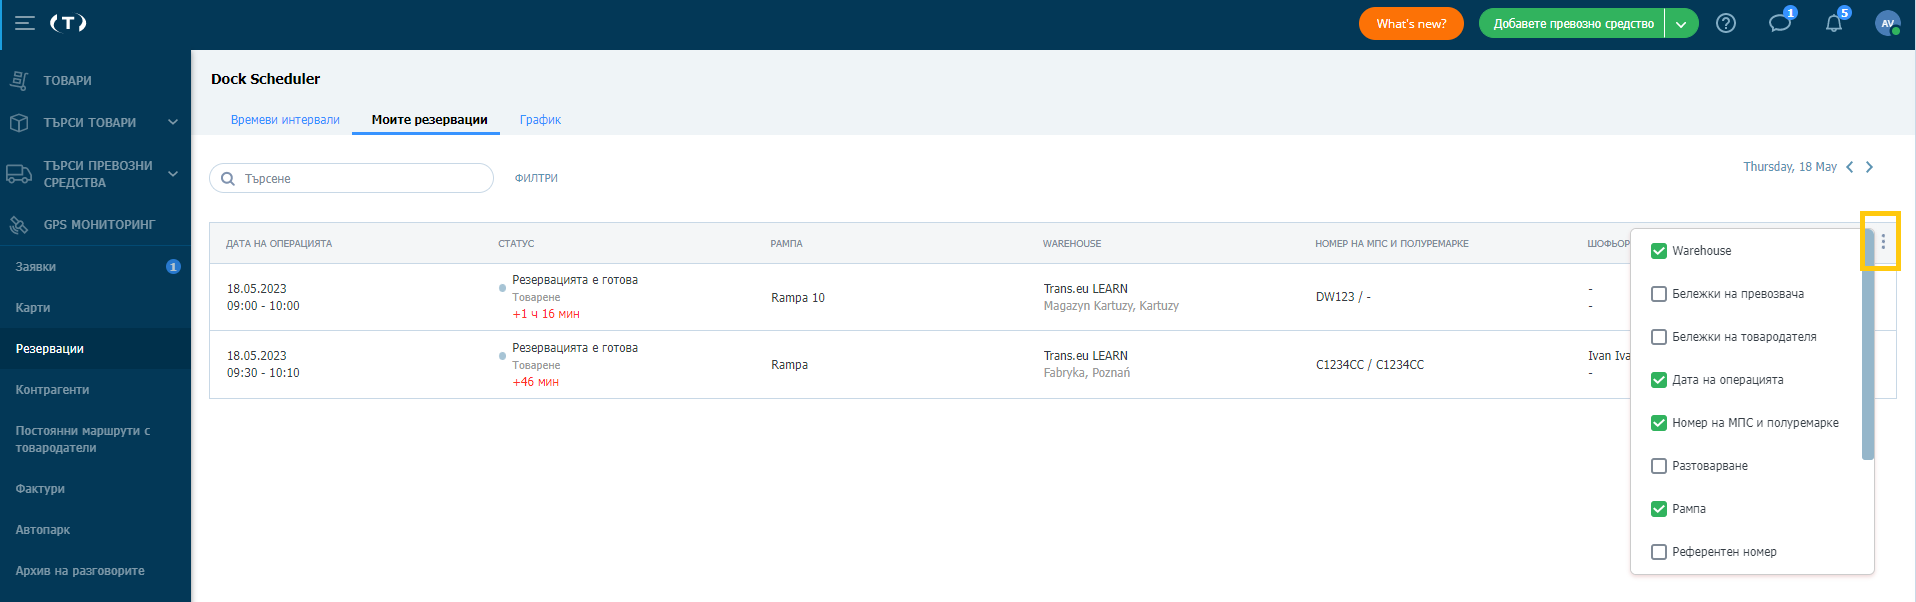Click the Търси товари box icon
Screen dimensions: 1916x602
coord(19,122)
